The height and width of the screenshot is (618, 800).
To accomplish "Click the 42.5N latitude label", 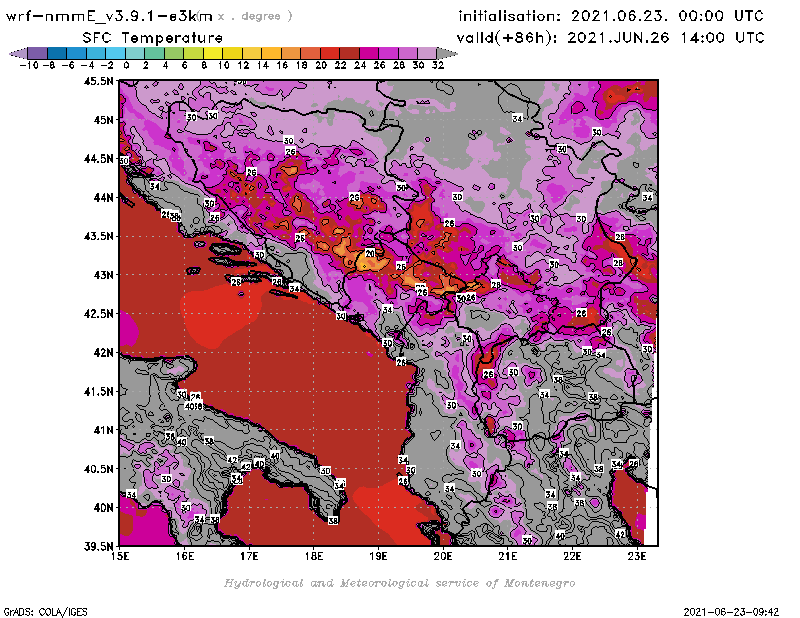I will tap(98, 313).
